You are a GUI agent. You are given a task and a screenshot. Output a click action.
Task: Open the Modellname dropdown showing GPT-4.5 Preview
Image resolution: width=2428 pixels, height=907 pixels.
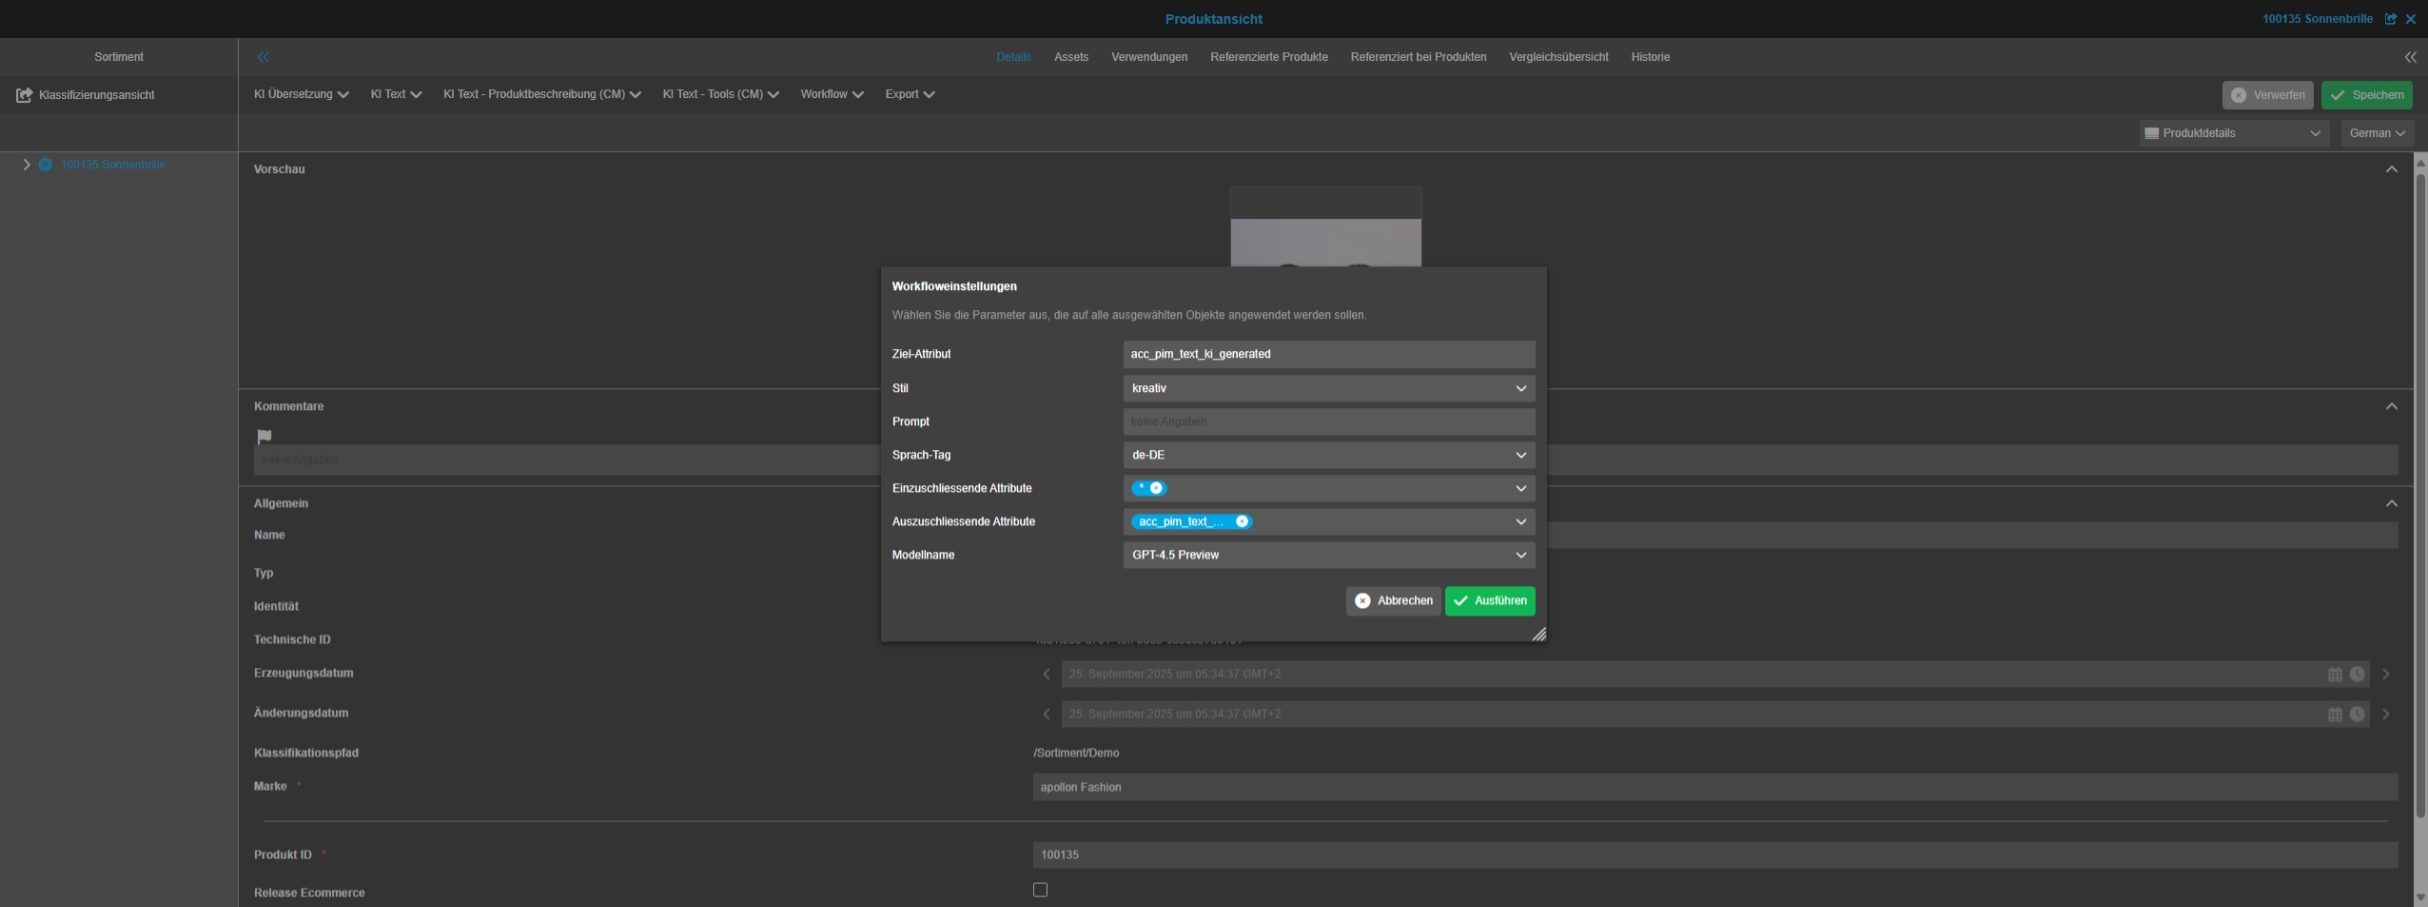[x=1328, y=555]
